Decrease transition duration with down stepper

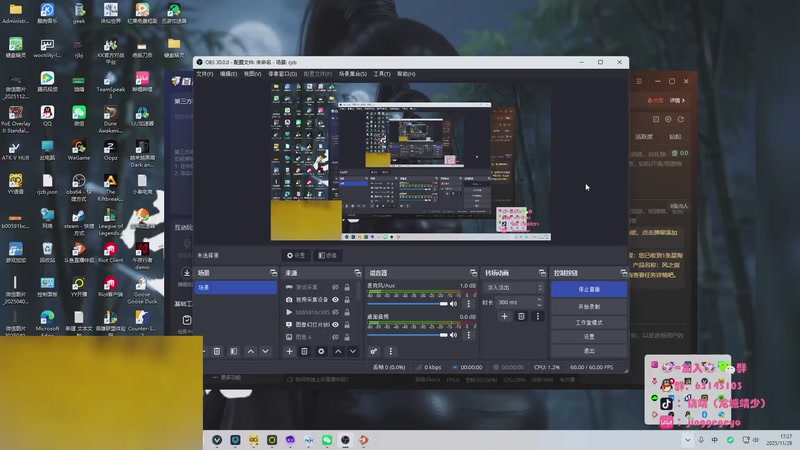539,305
